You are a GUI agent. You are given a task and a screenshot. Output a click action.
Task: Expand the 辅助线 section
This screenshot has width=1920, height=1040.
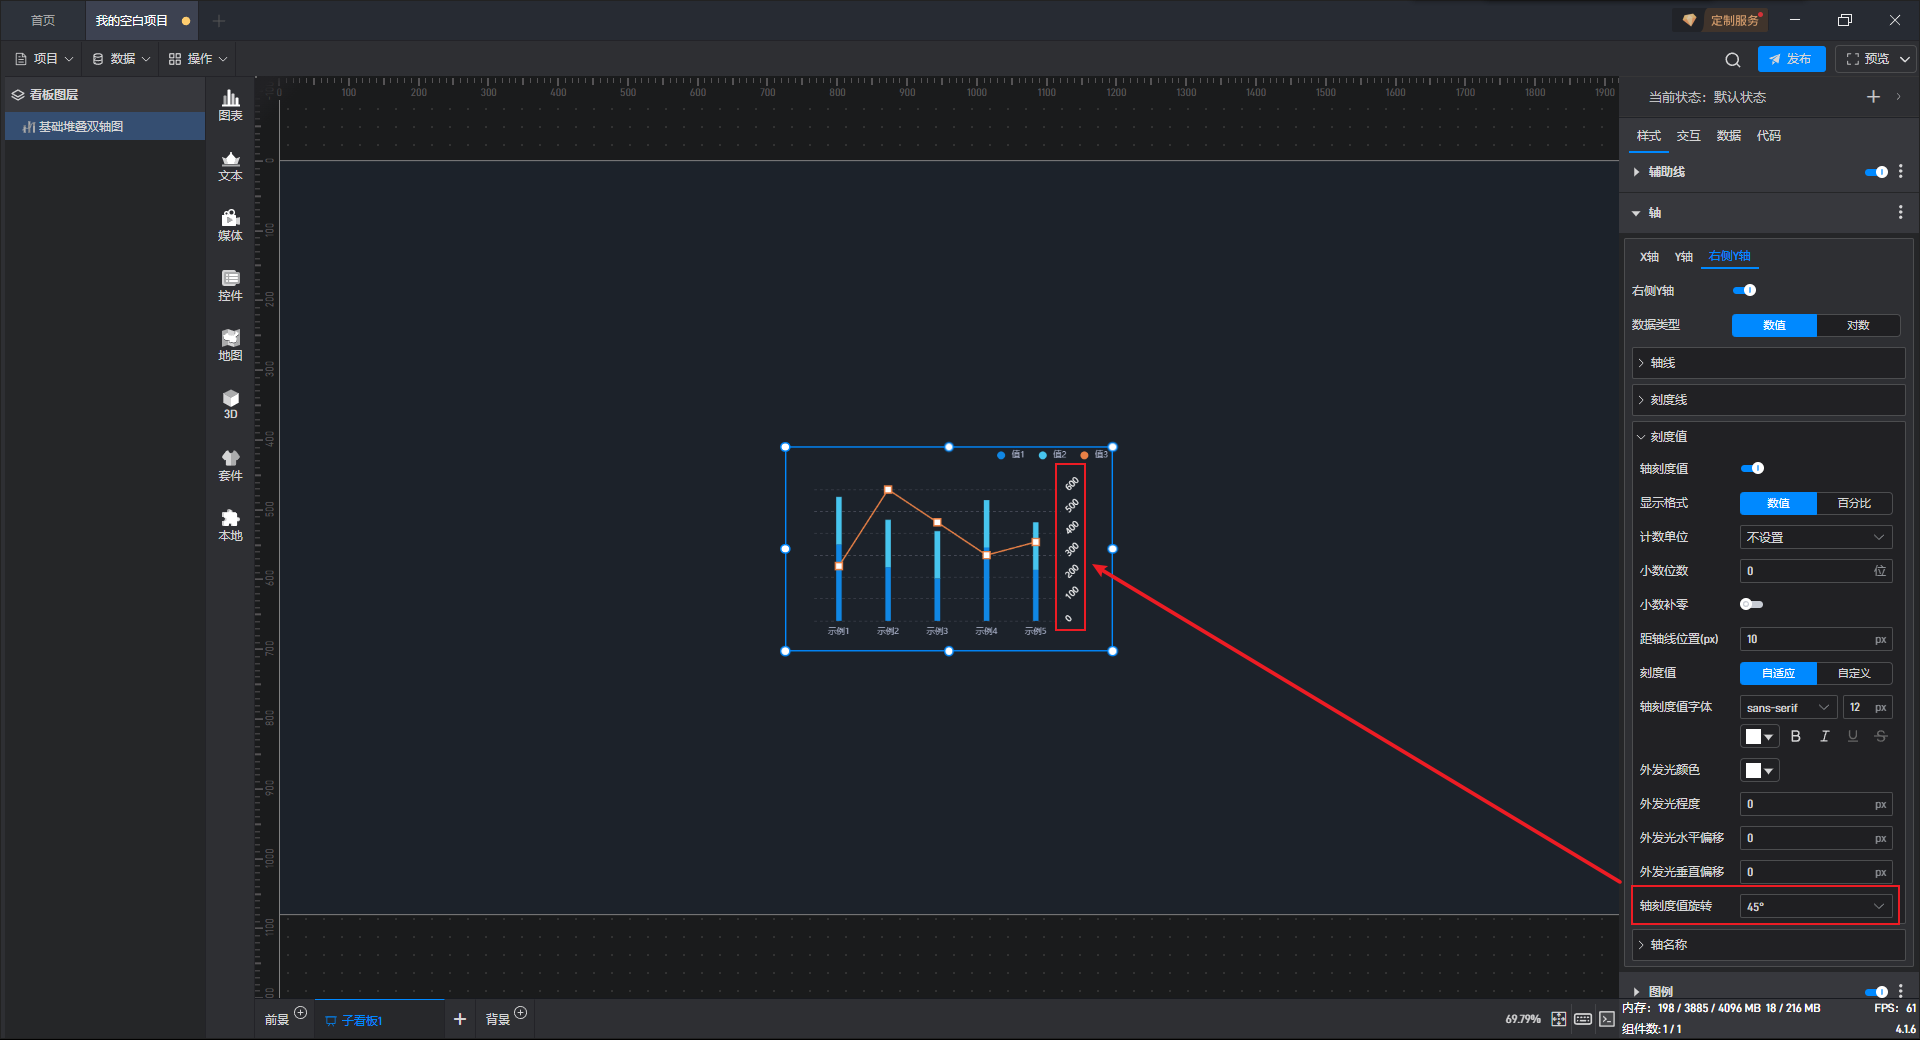[1637, 172]
